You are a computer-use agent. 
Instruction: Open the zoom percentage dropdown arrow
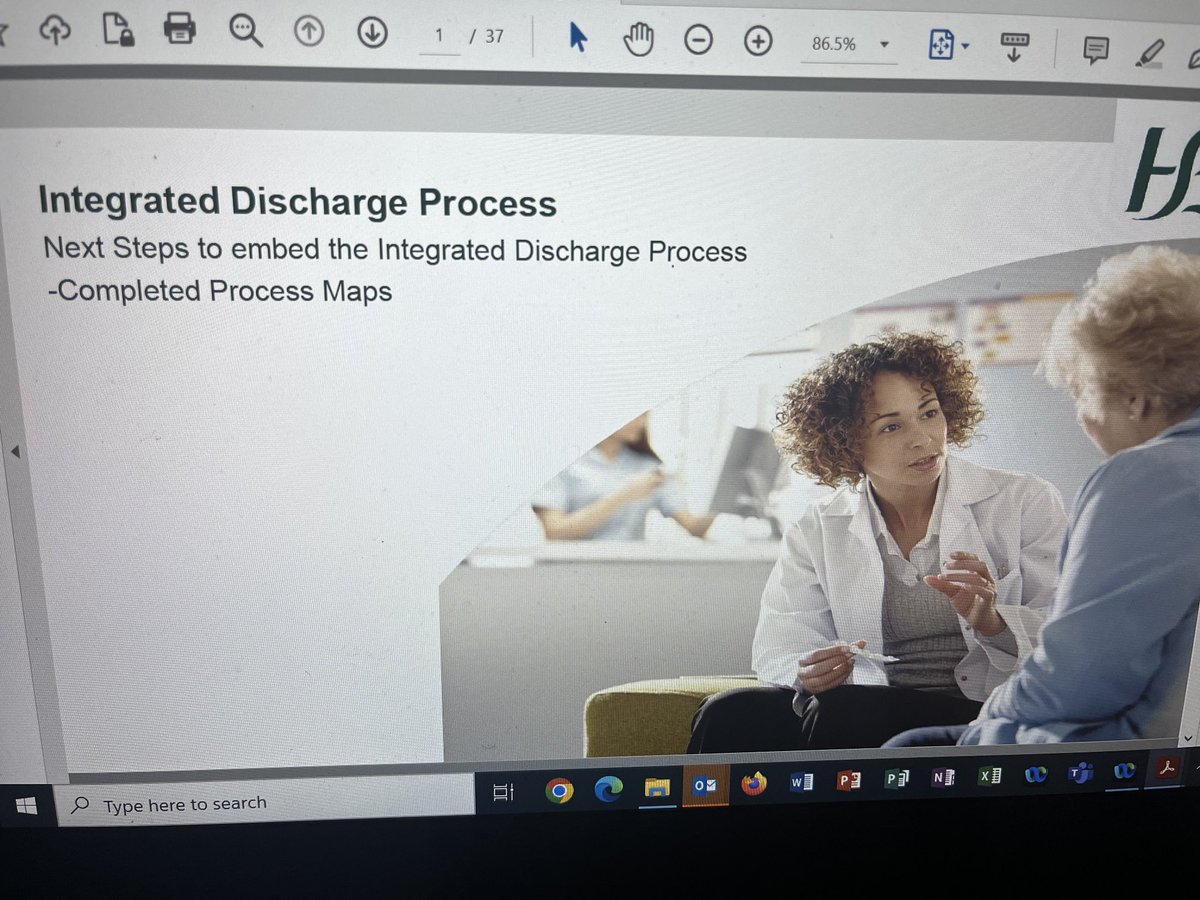[x=884, y=45]
